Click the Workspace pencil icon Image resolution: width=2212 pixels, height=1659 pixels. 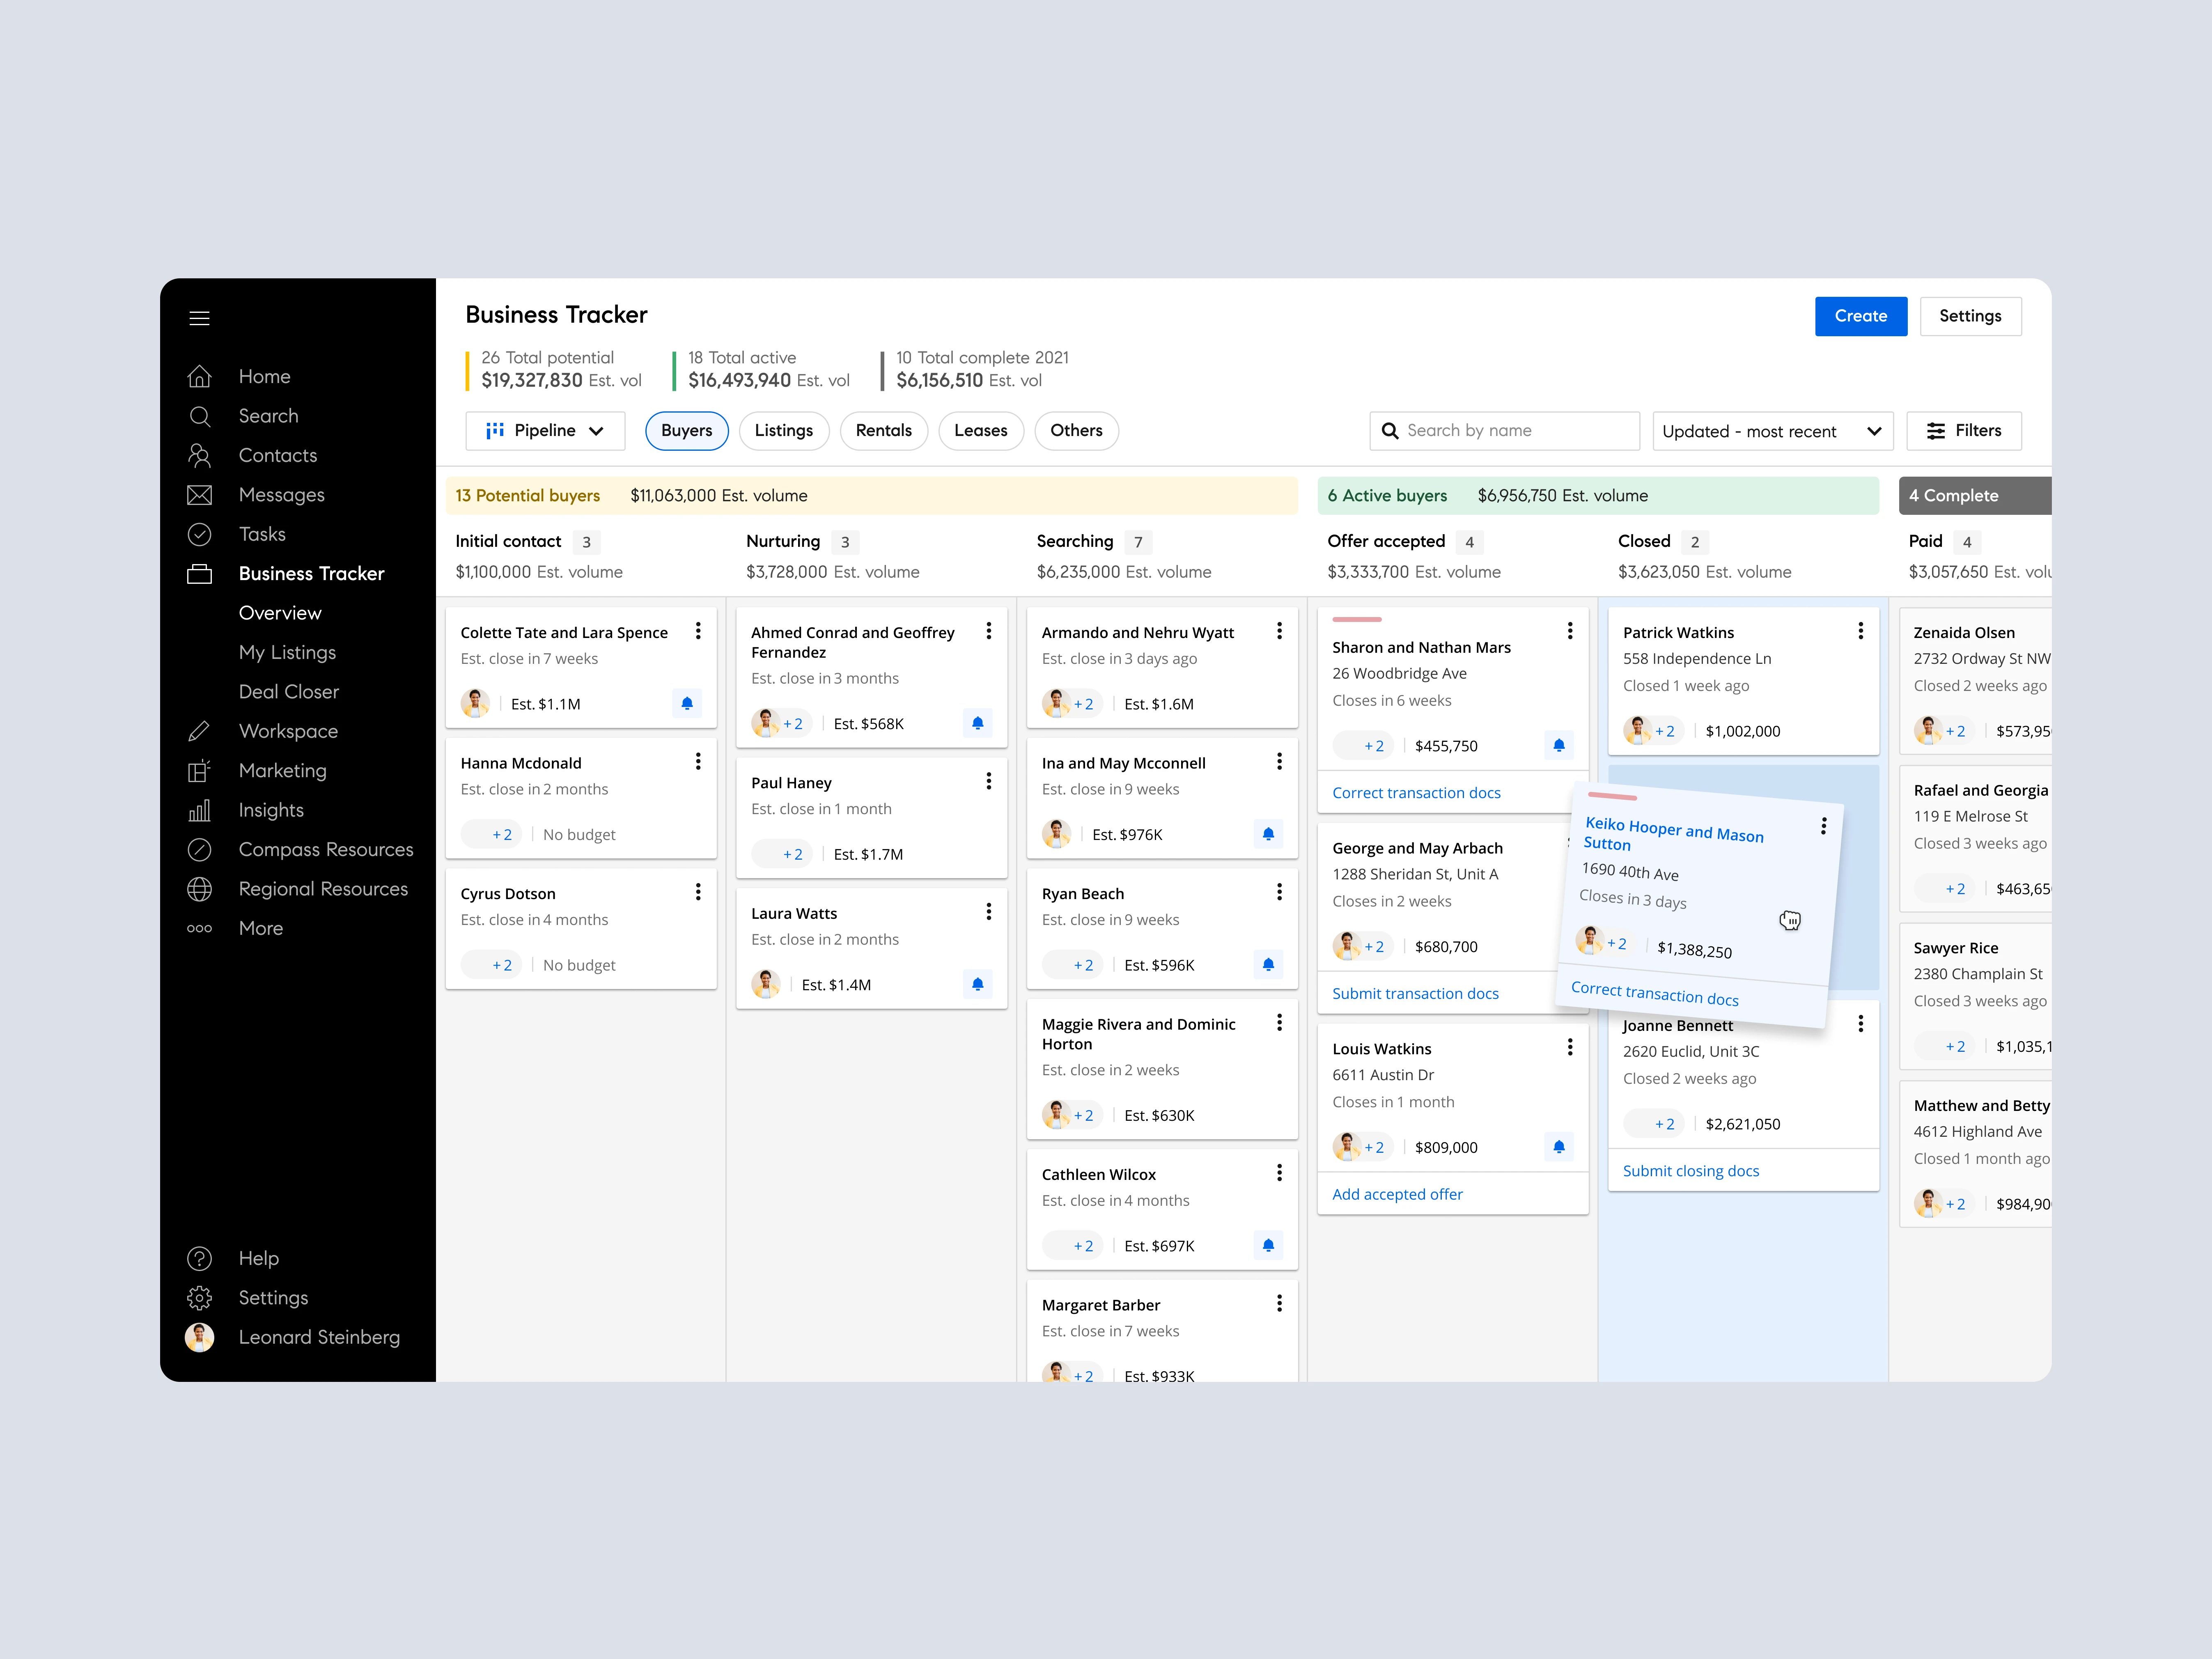(x=199, y=731)
